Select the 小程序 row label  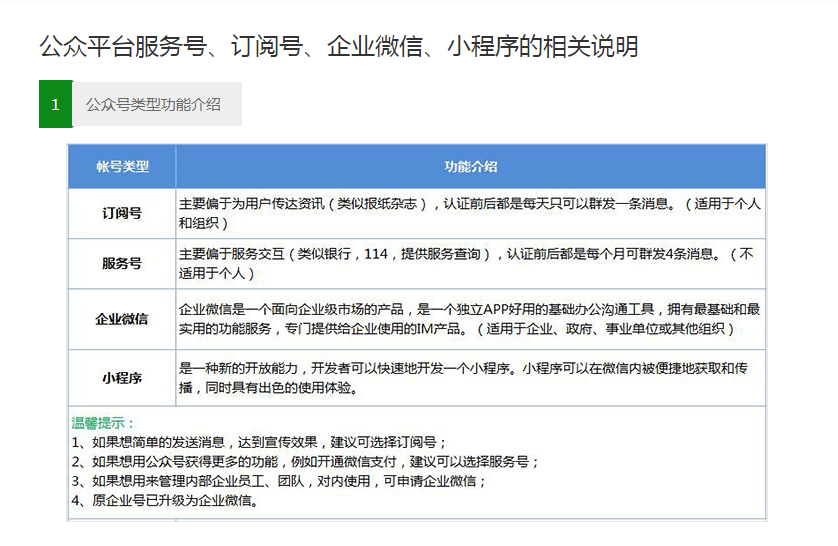[122, 378]
